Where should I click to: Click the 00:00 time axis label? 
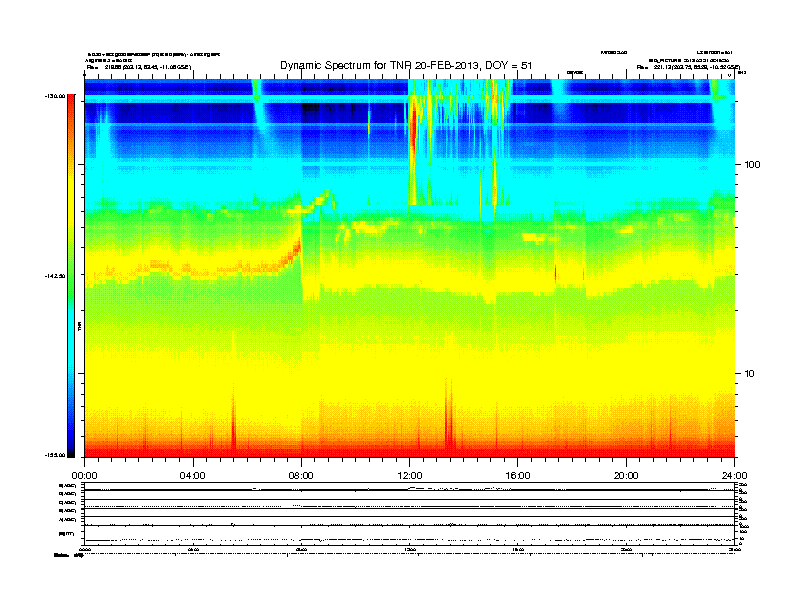tap(84, 476)
